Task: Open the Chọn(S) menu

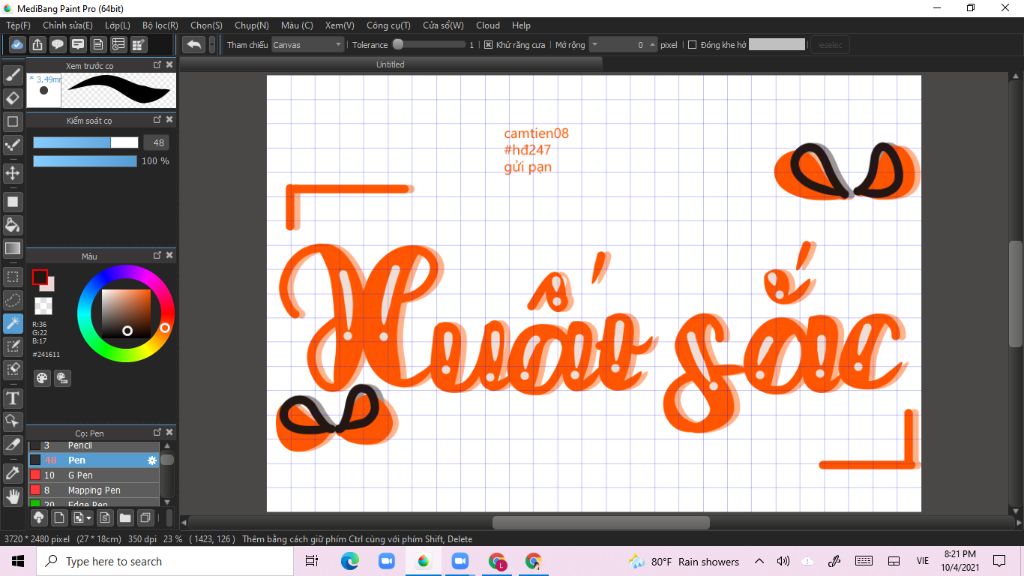Action: 206,25
